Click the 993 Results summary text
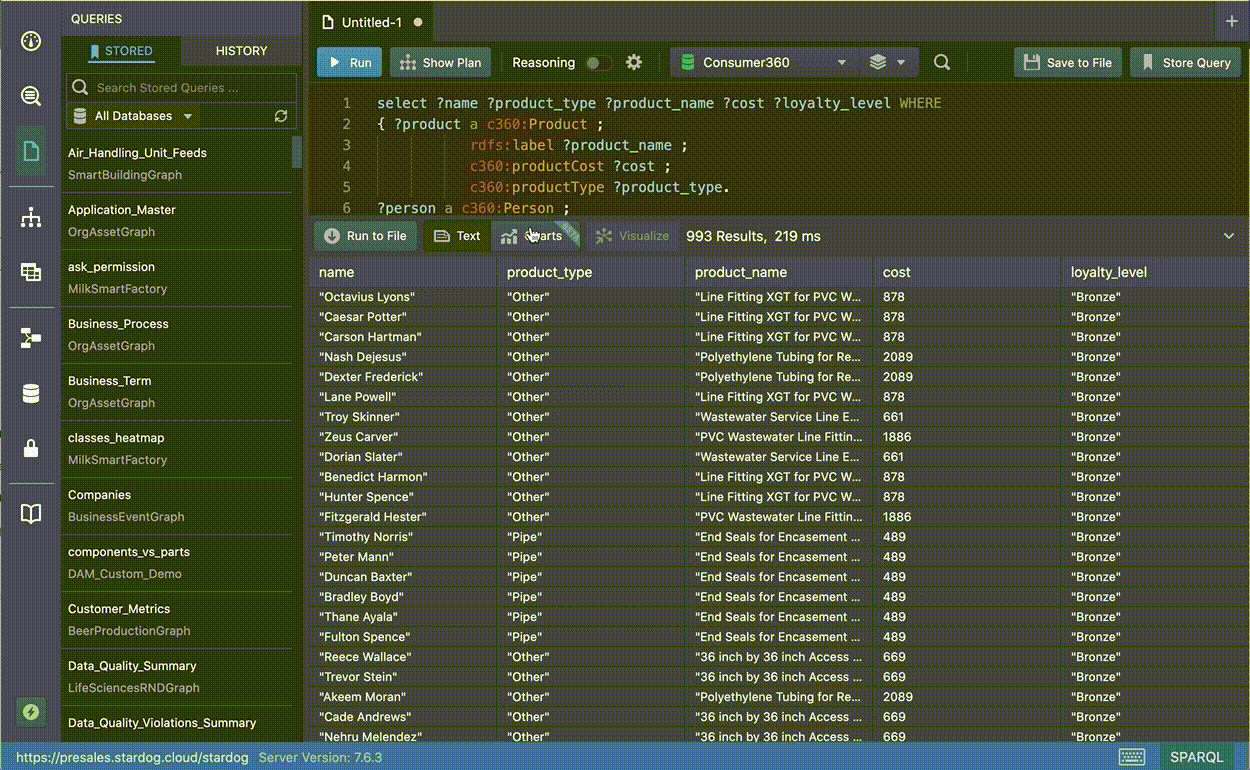 (753, 236)
